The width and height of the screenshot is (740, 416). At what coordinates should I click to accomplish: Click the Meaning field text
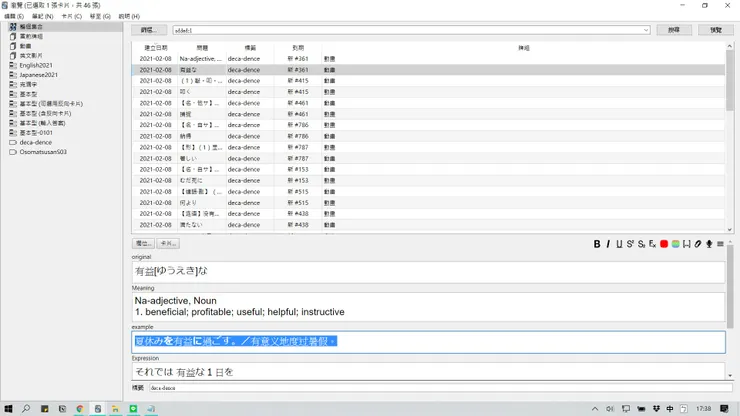[x=428, y=306]
